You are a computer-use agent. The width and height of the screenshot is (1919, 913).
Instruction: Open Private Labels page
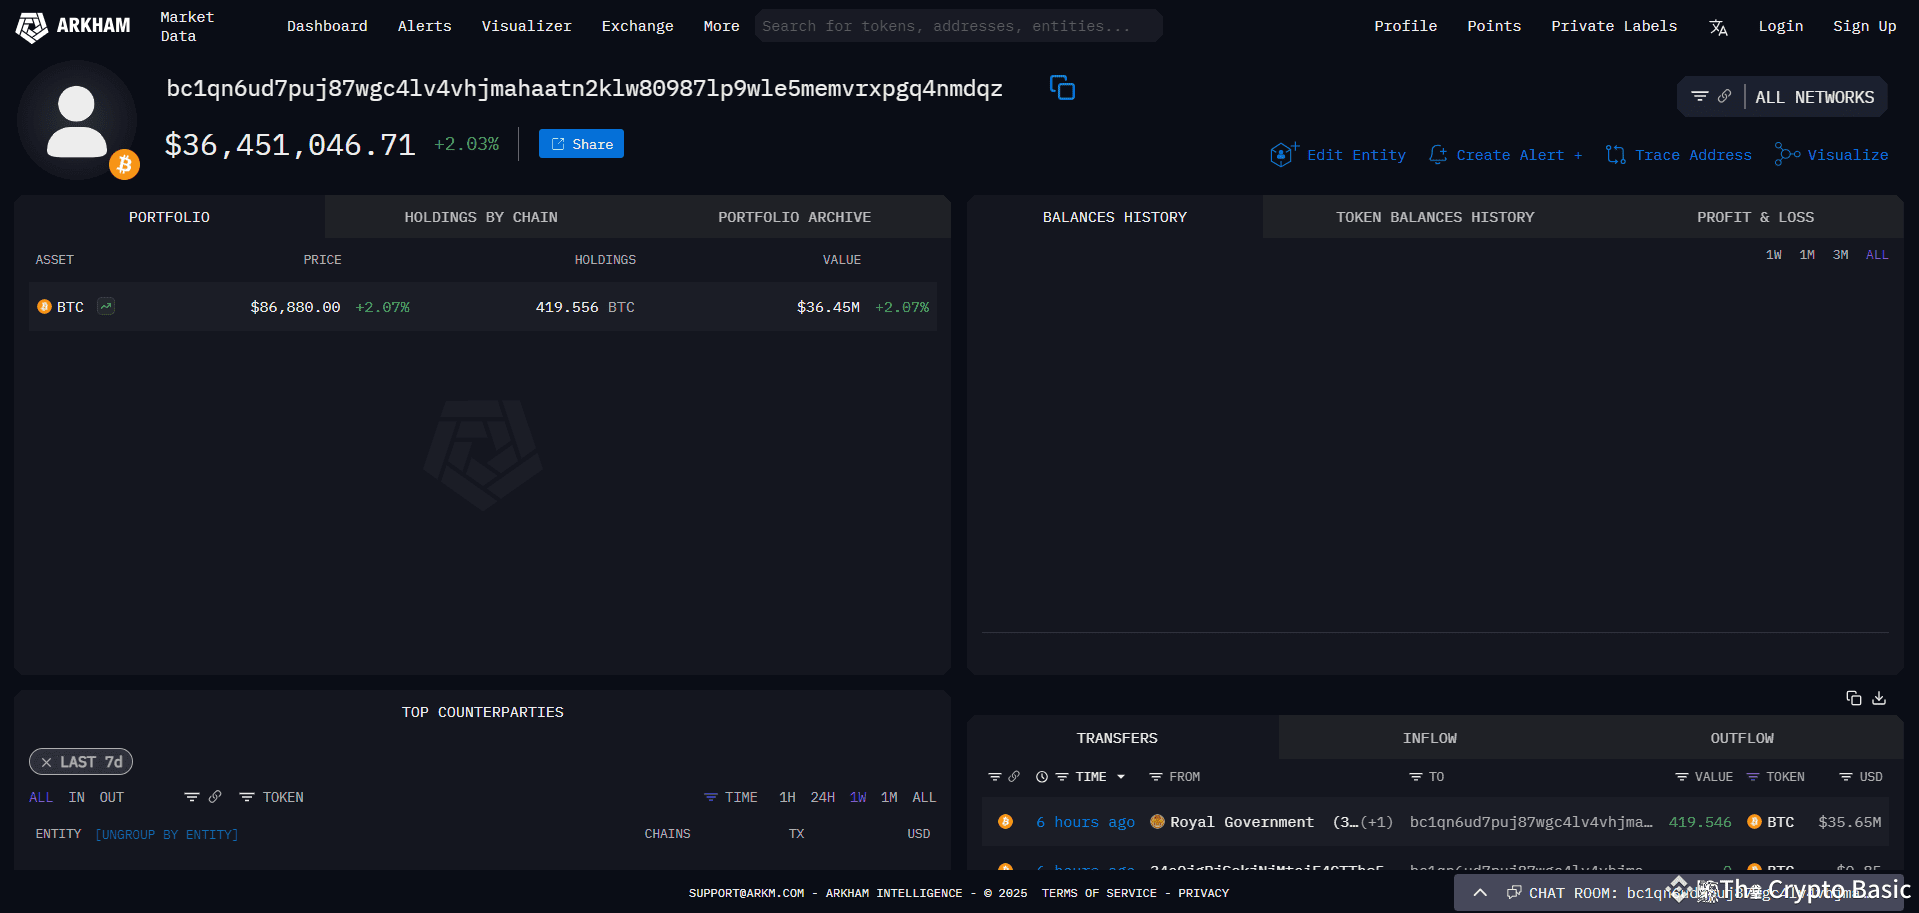(x=1614, y=26)
